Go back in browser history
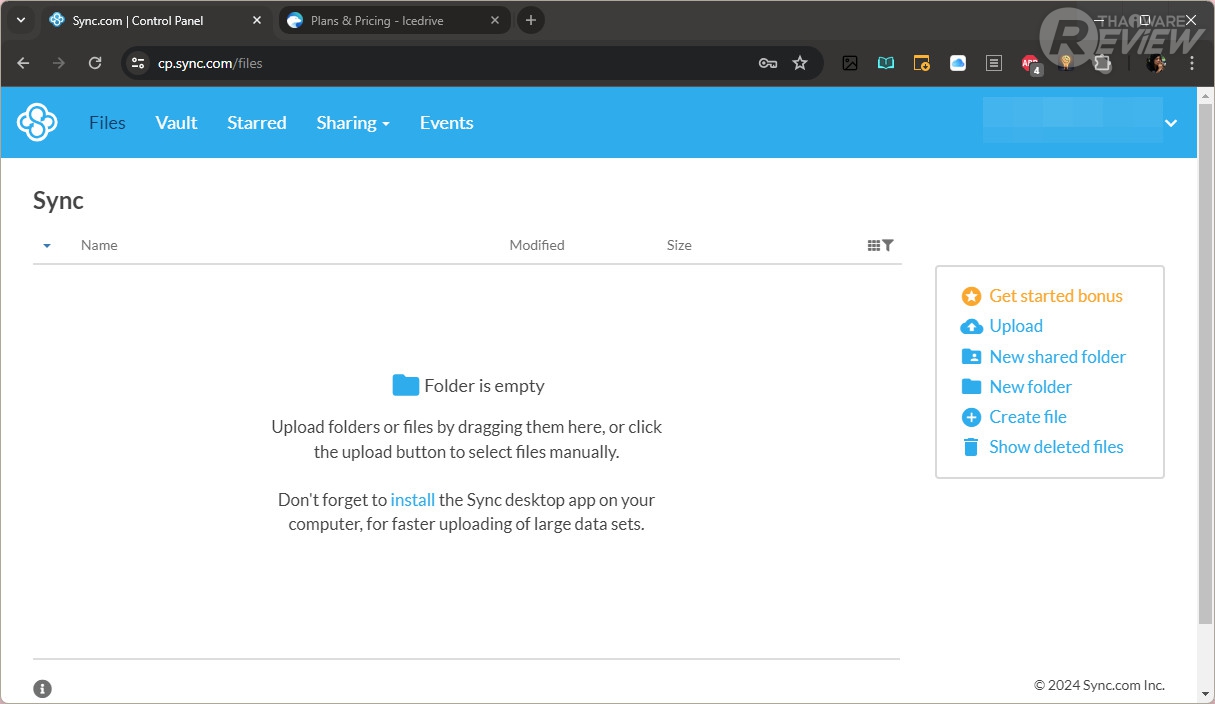 tap(24, 63)
